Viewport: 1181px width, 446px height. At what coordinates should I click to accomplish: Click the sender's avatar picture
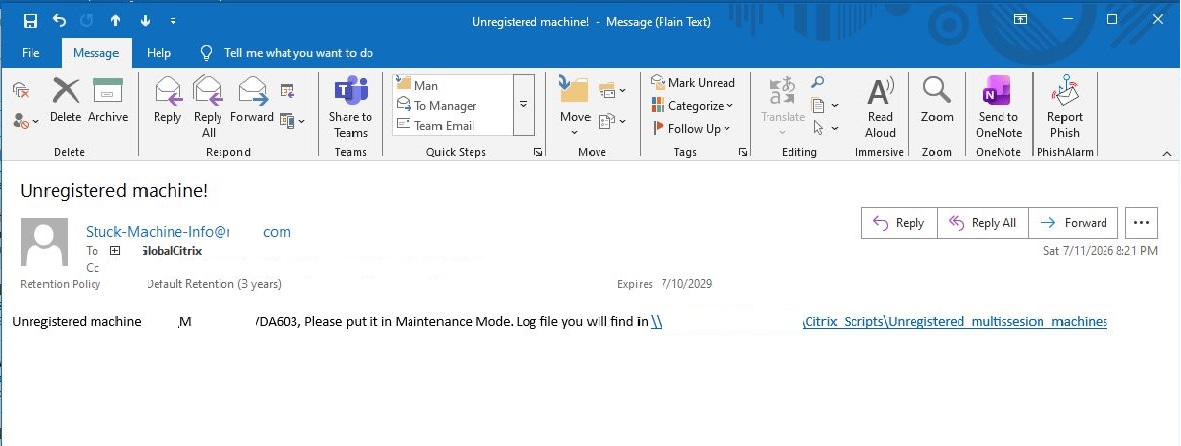(x=44, y=242)
